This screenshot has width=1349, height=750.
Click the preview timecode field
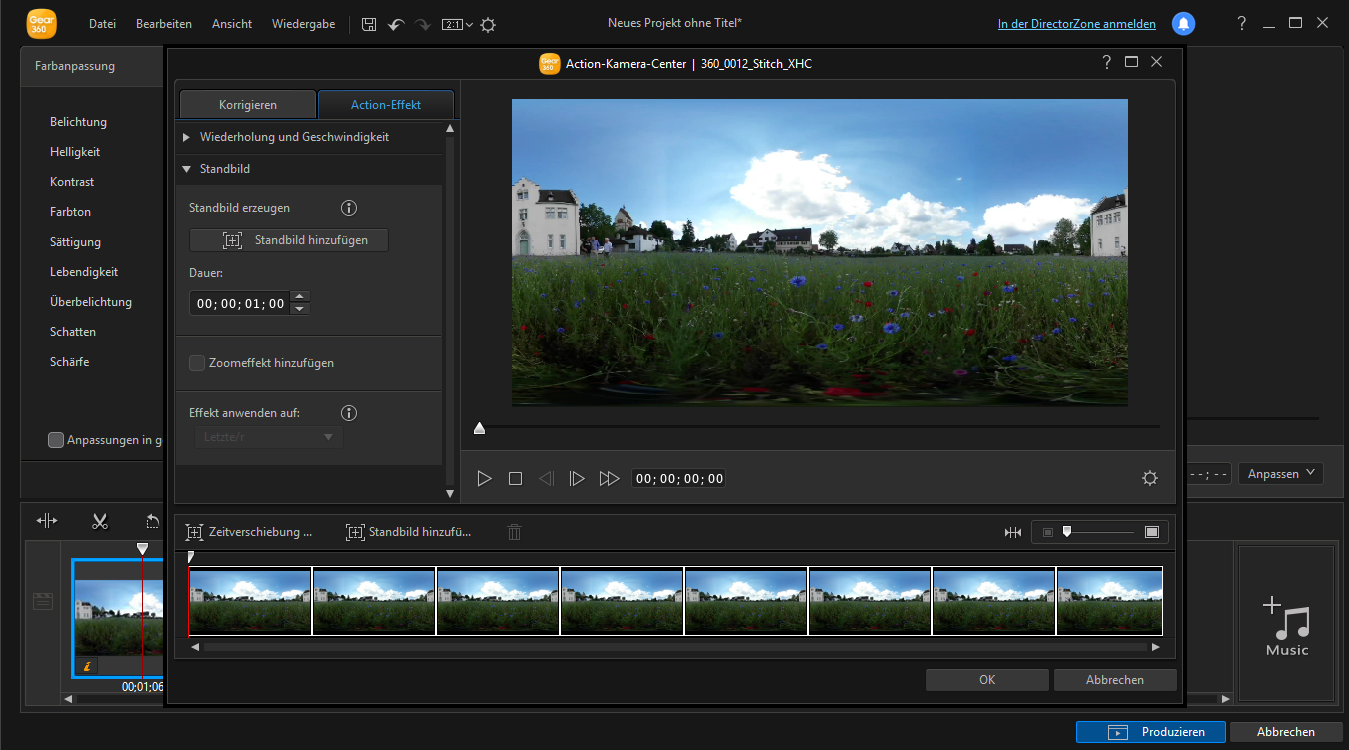(679, 479)
